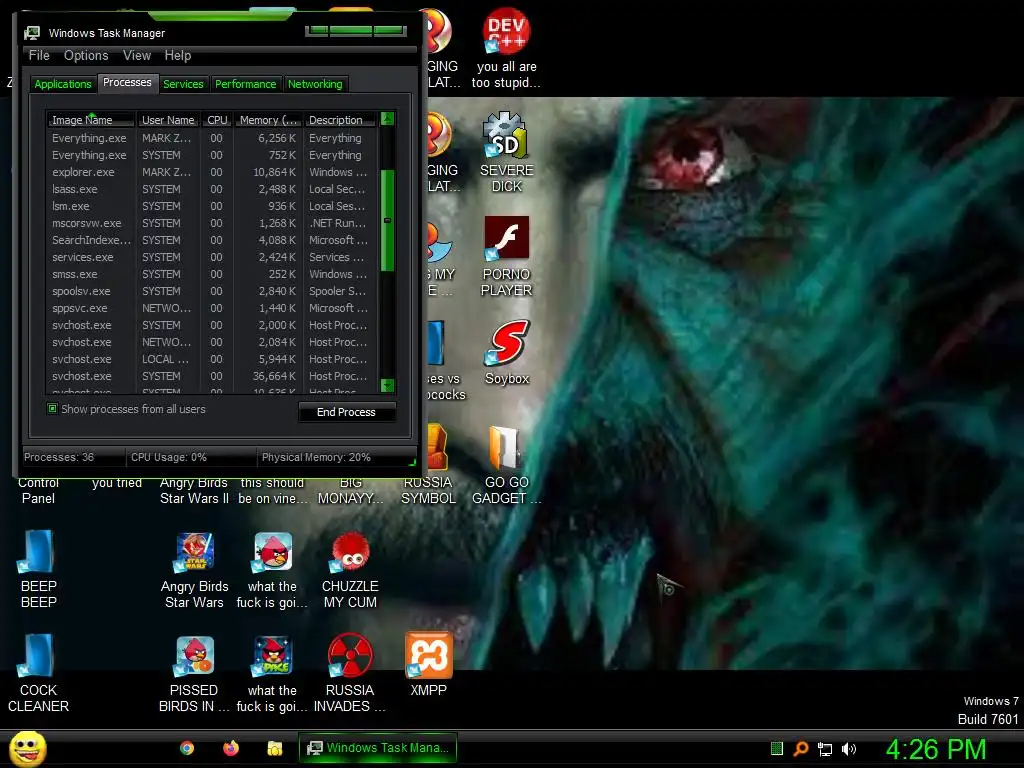The height and width of the screenshot is (768, 1024).
Task: Click the 4:26 PM taskbar clock
Action: click(x=936, y=749)
